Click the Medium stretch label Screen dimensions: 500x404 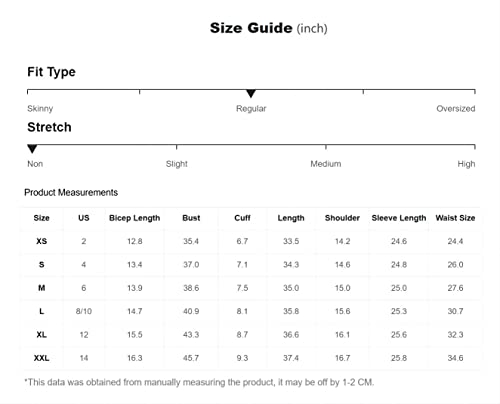326,164
